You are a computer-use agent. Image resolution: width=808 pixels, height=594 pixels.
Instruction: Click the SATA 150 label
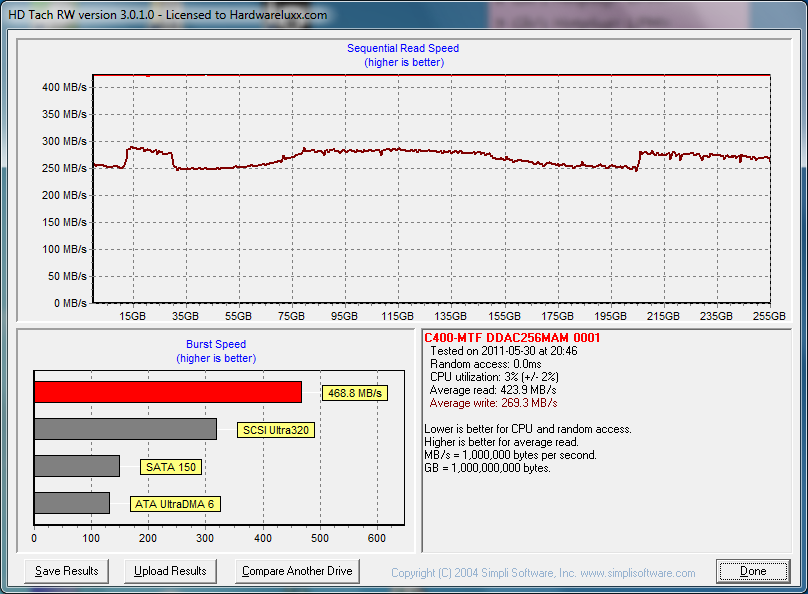coord(171,467)
